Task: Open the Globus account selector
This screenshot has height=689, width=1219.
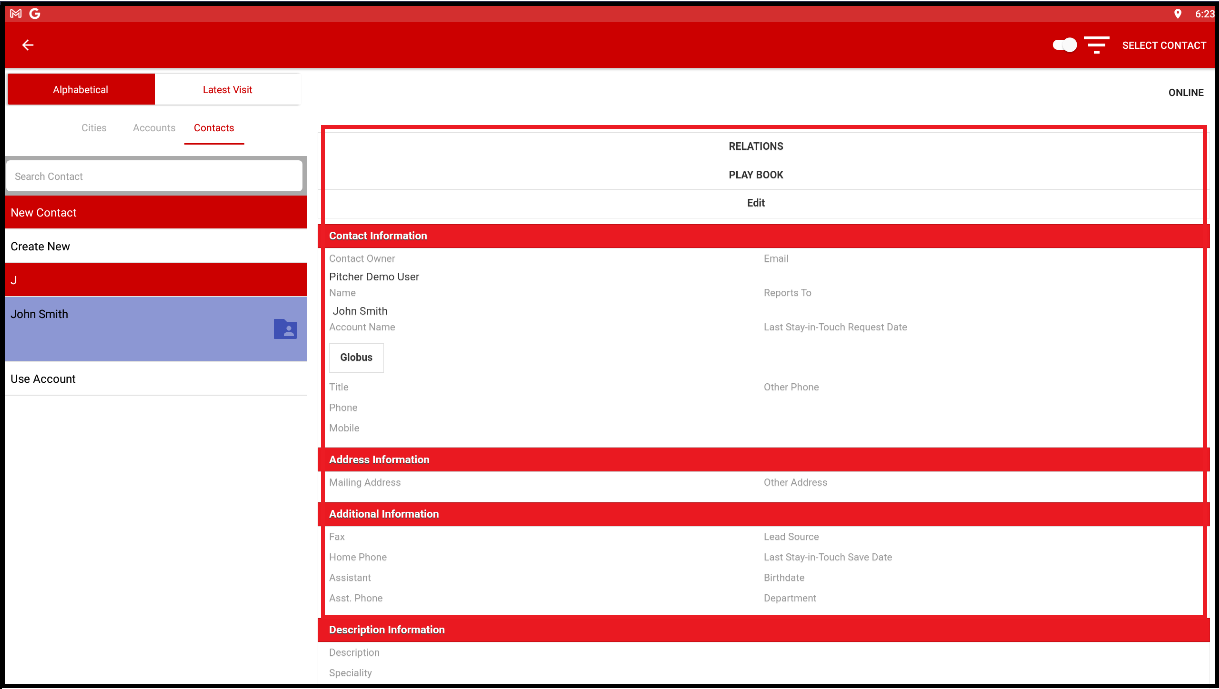Action: coord(355,357)
